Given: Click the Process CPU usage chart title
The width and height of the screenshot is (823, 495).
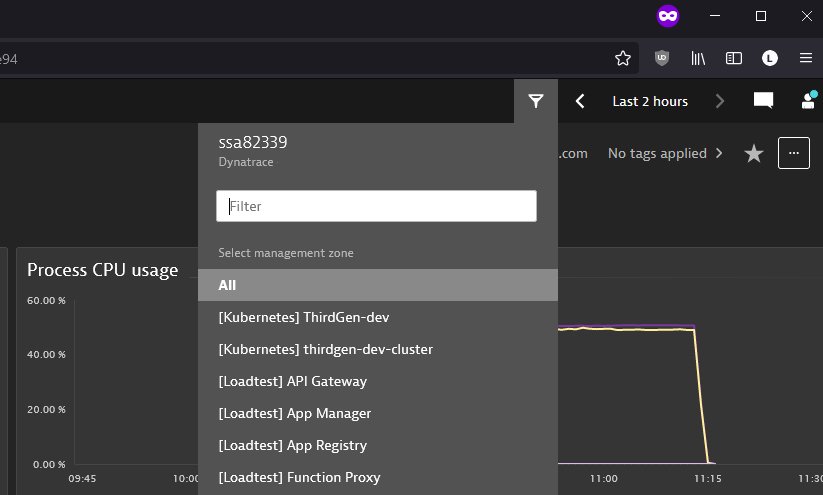Looking at the screenshot, I should (102, 270).
